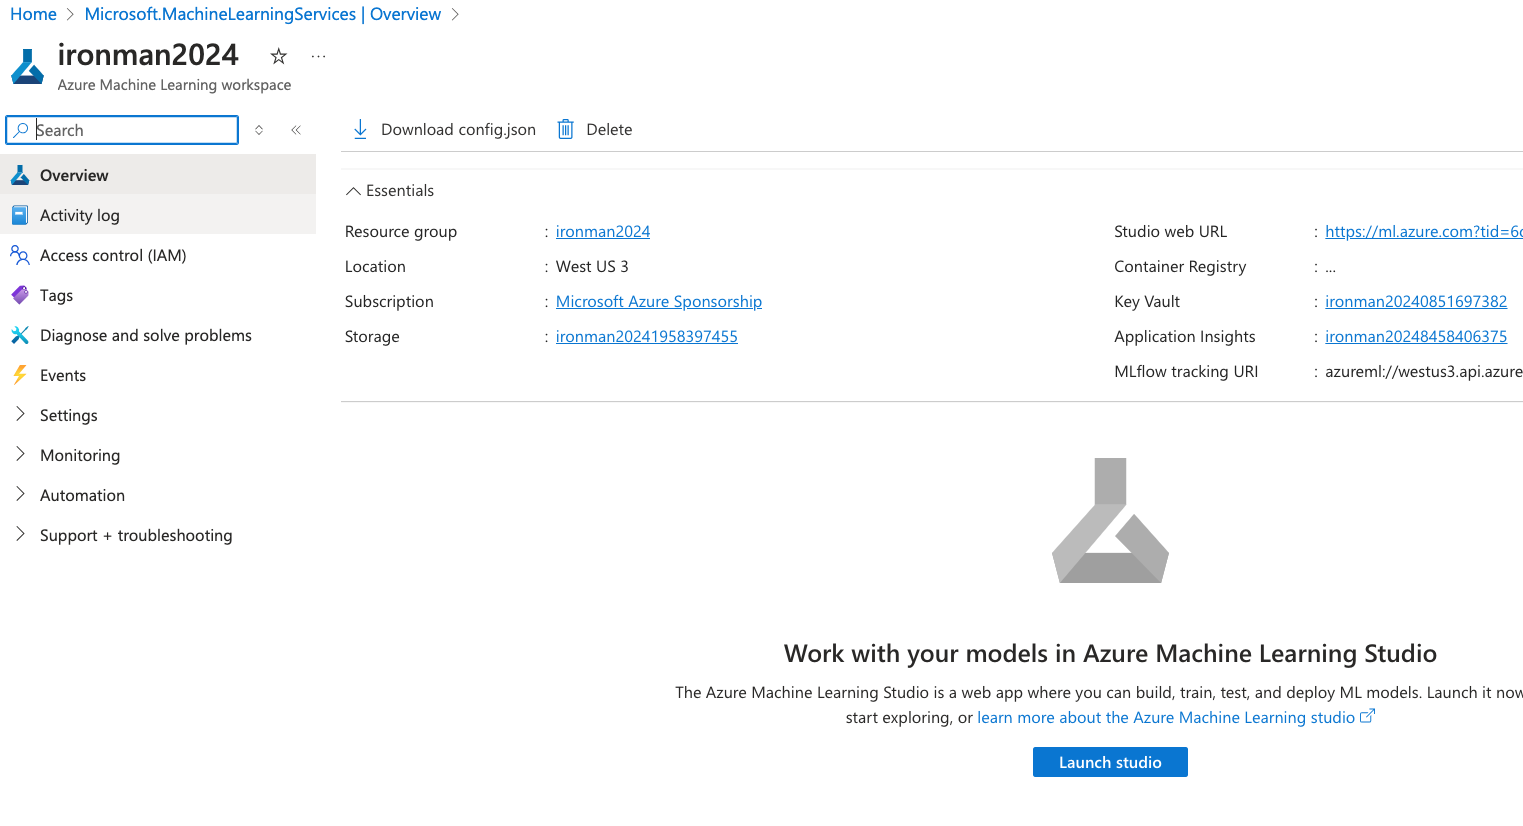The height and width of the screenshot is (826, 1523).
Task: Expand the Automation section
Action: click(20, 494)
